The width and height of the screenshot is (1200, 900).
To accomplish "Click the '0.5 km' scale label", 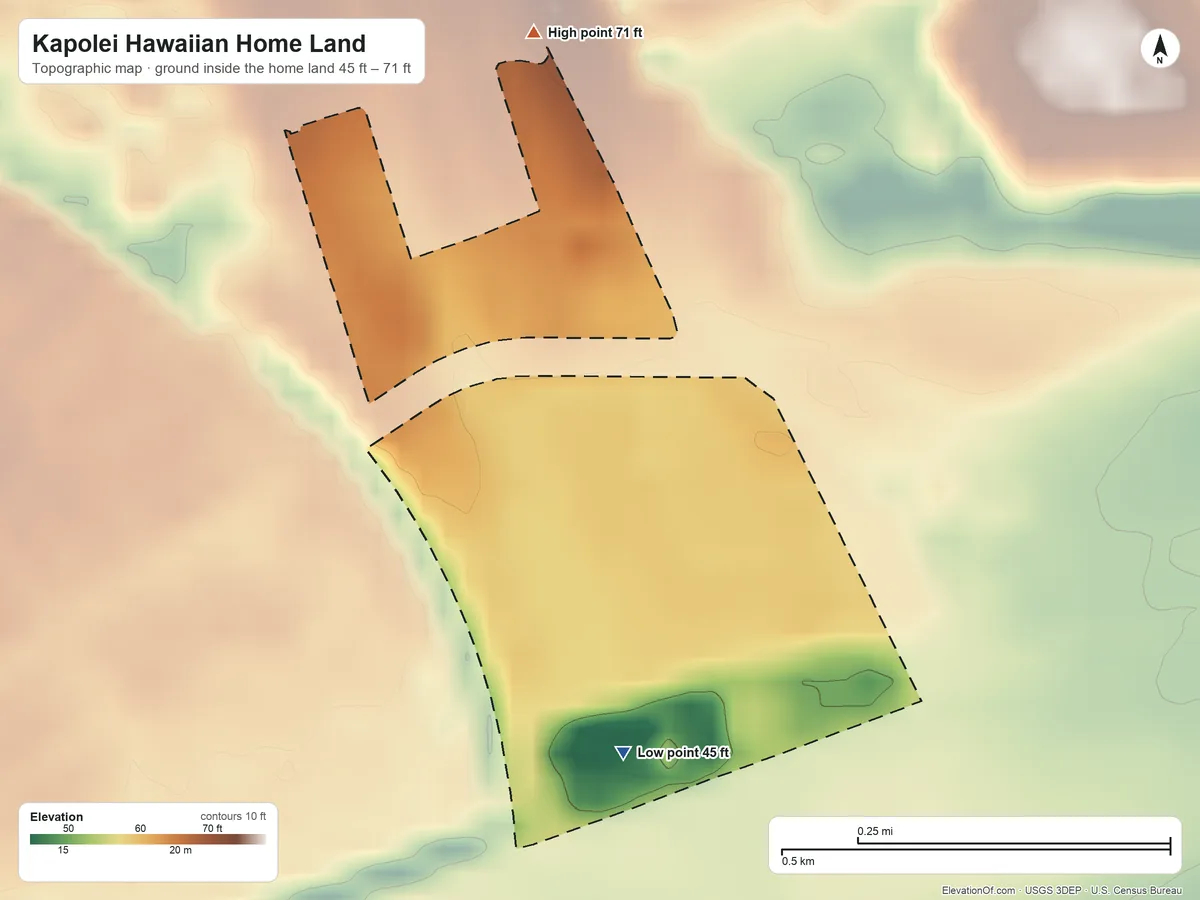I will (798, 861).
